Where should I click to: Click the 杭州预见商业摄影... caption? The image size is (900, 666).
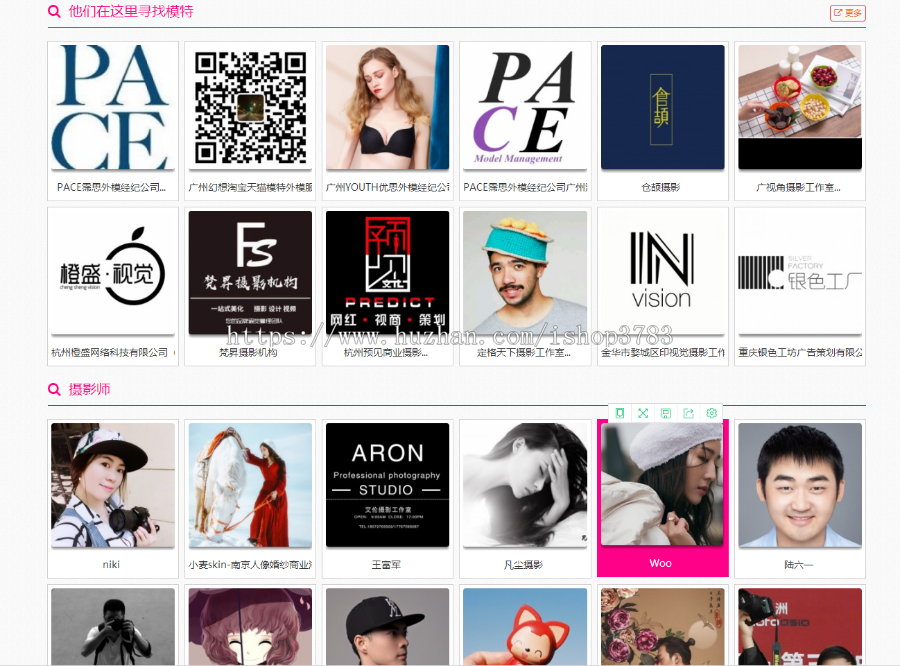pyautogui.click(x=386, y=353)
